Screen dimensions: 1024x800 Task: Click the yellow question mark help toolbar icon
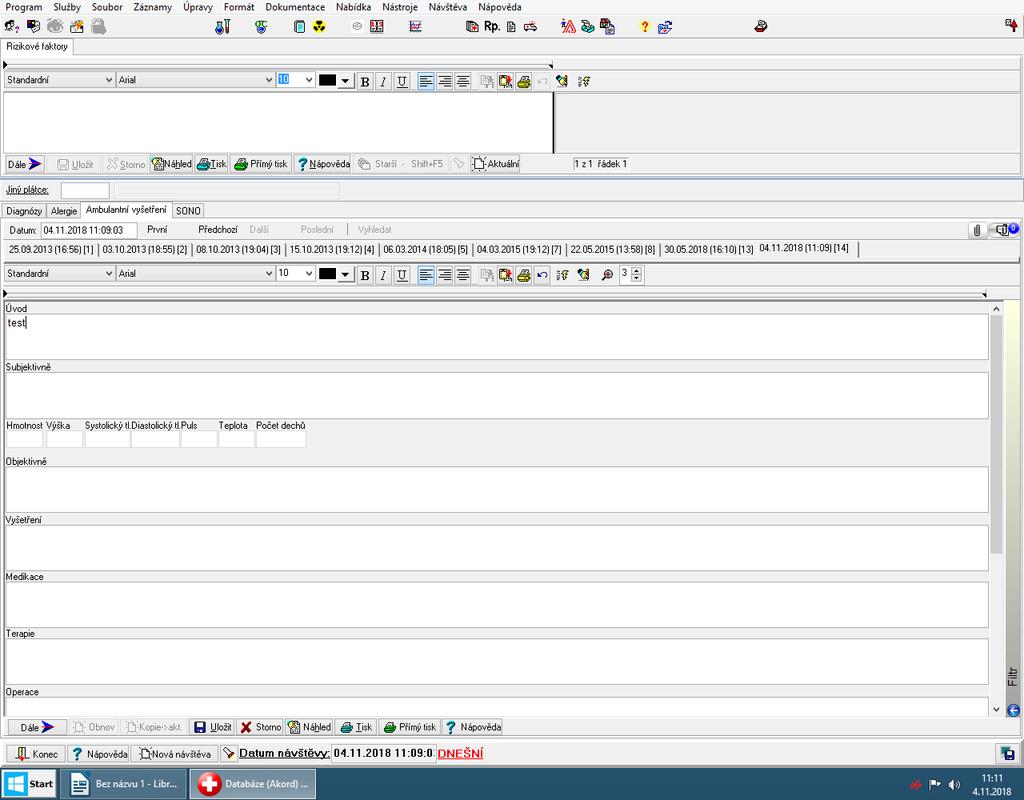[x=645, y=27]
